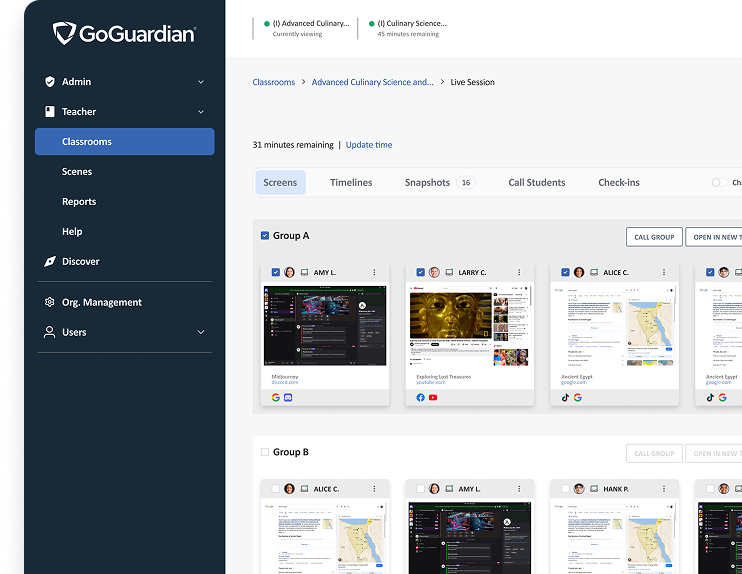Uncheck Larry C. checkbox

420,272
